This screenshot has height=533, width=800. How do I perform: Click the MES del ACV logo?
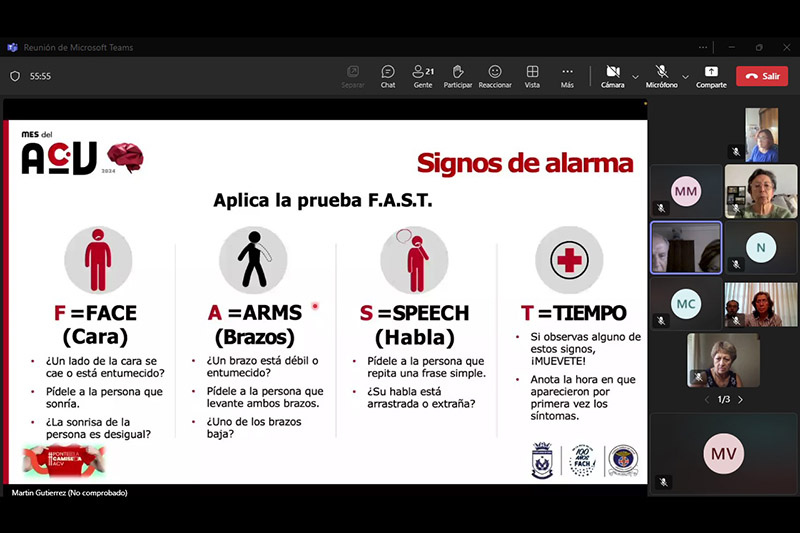tap(59, 153)
